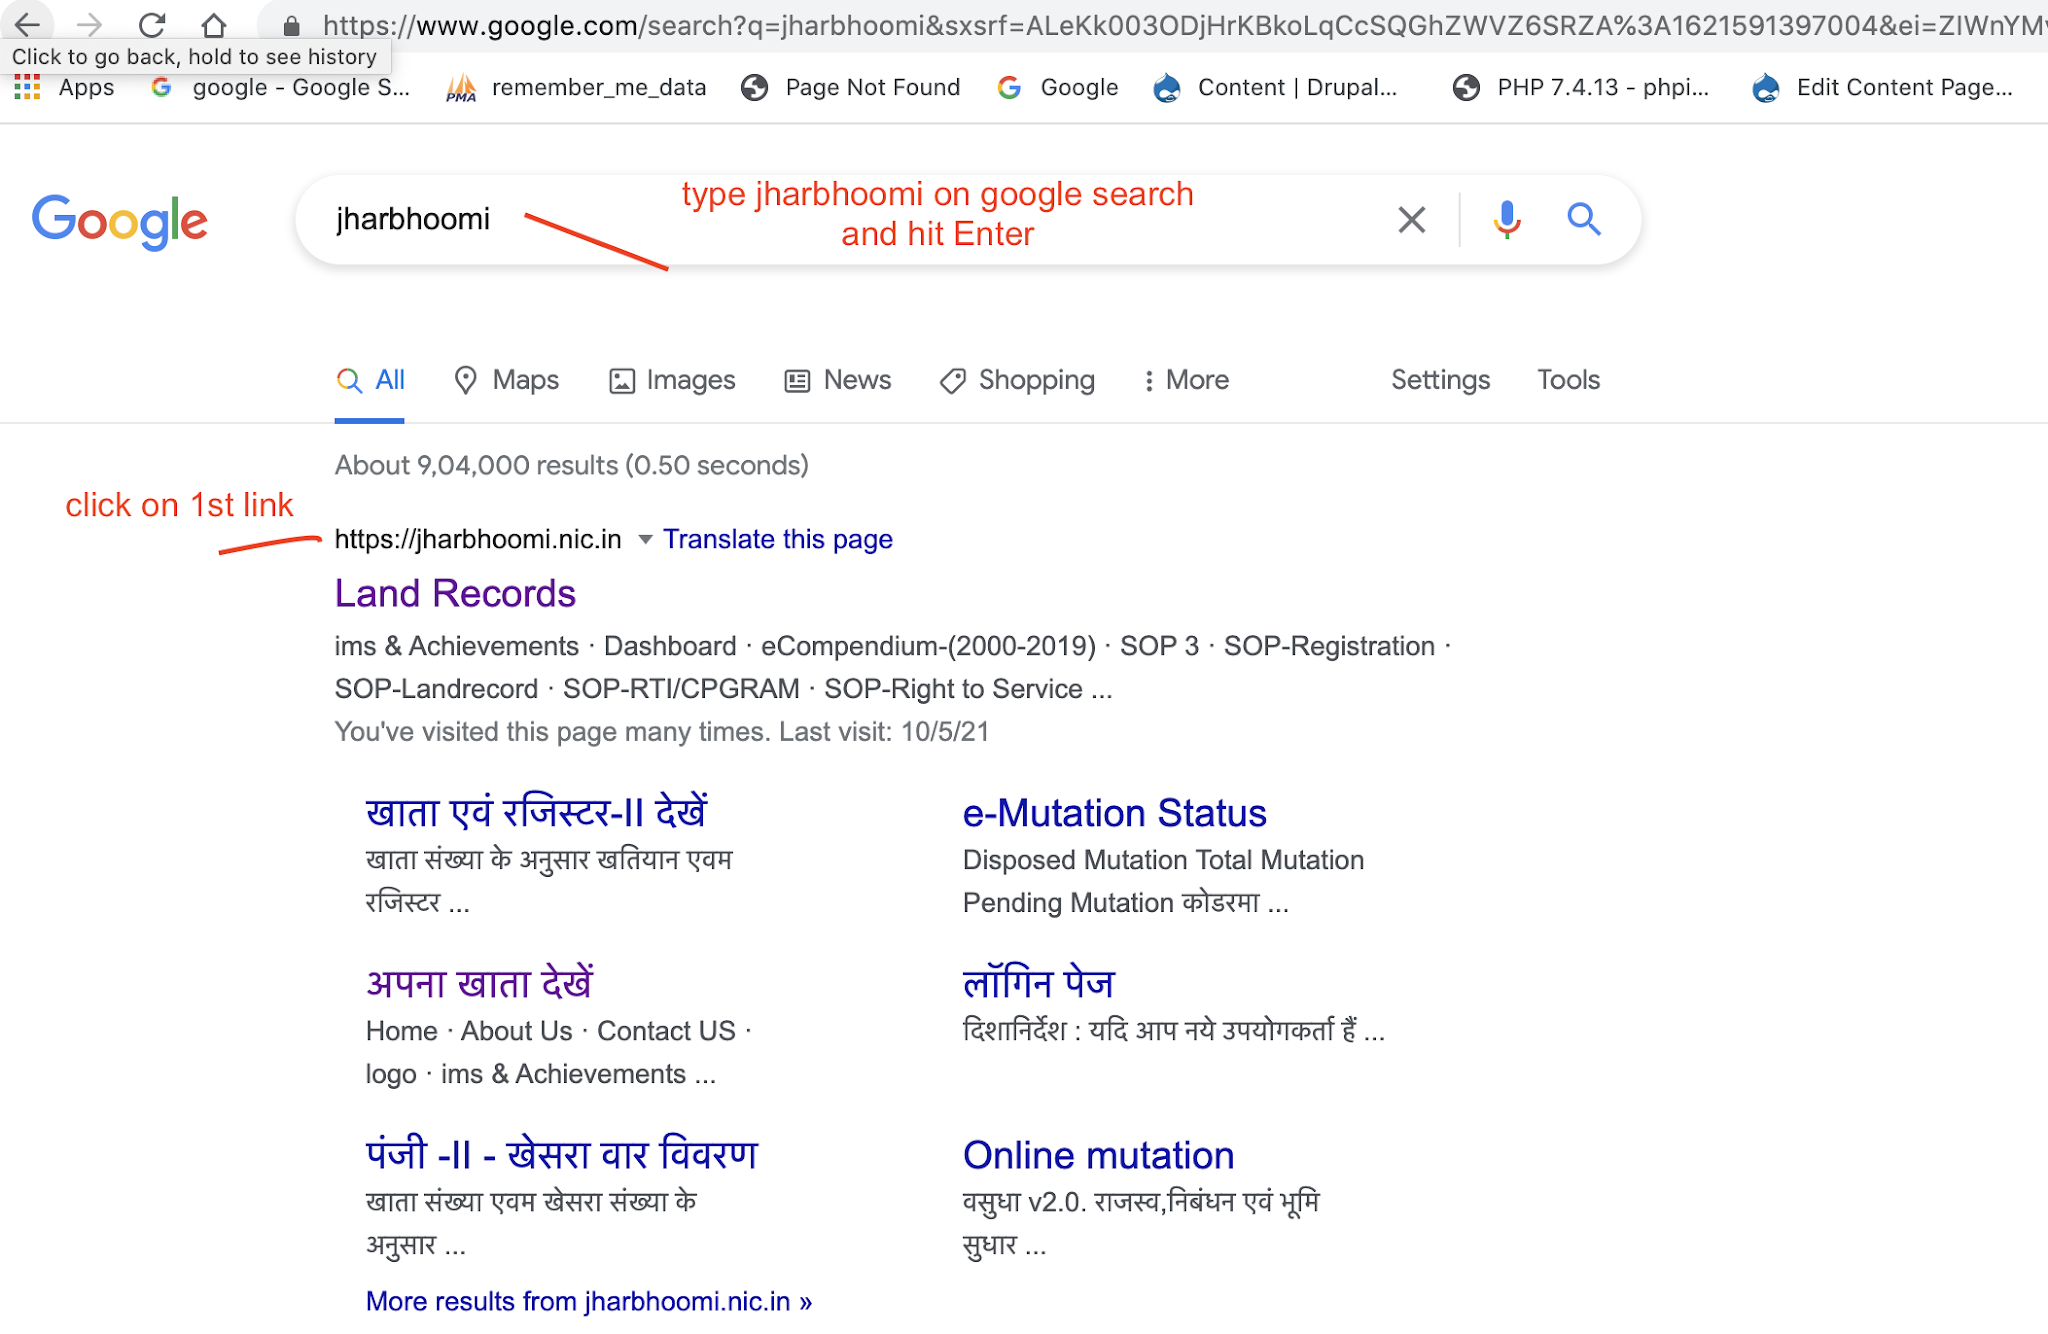Open e-Mutation Status sitelink
2048x1334 pixels.
(1114, 813)
